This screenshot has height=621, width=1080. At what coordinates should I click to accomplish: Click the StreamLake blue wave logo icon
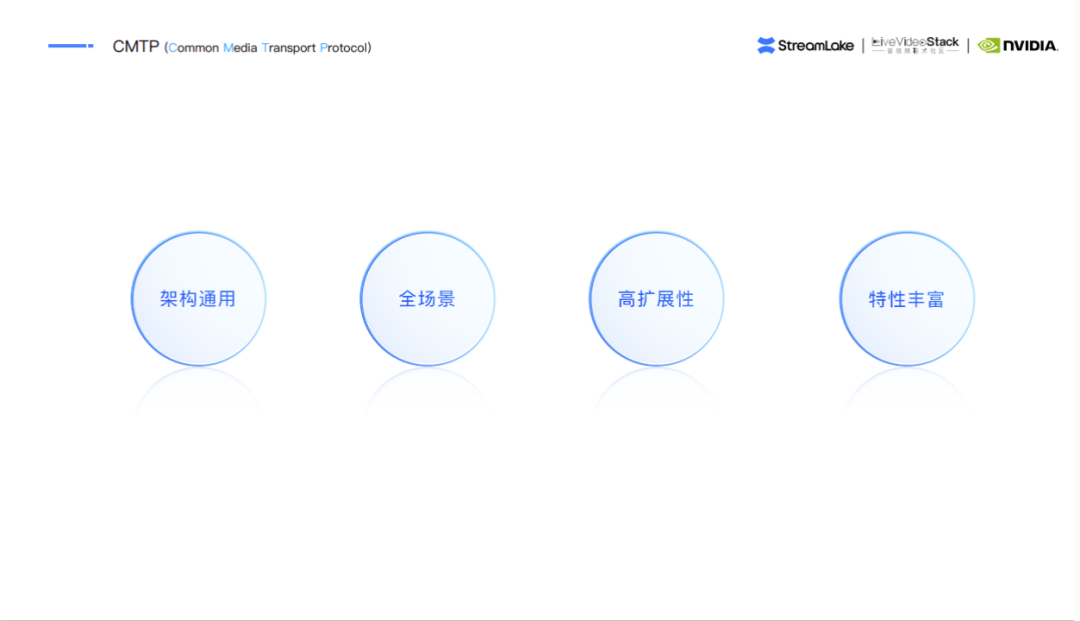click(766, 45)
